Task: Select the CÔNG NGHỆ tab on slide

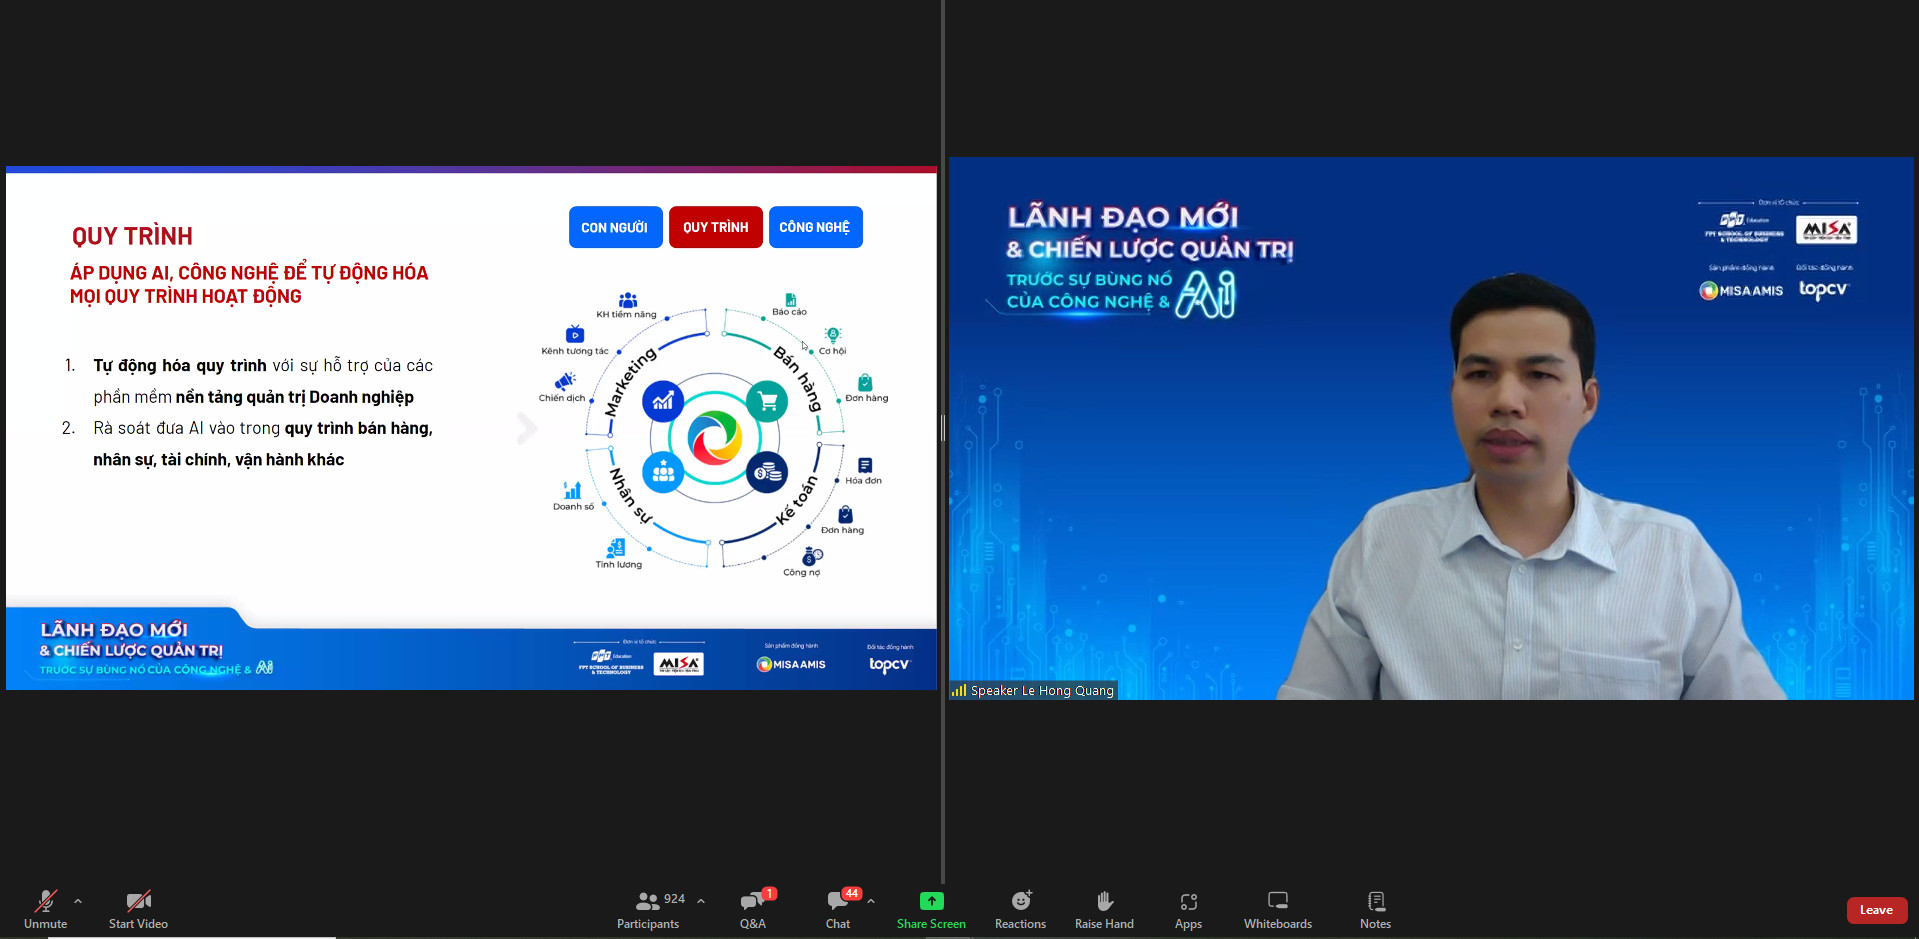Action: (815, 227)
